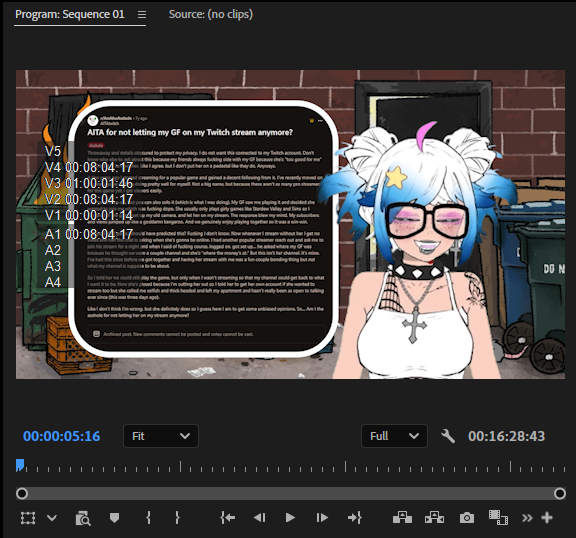Click the V2 00:08:04:17 overlay timecode
The image size is (576, 538).
(89, 199)
